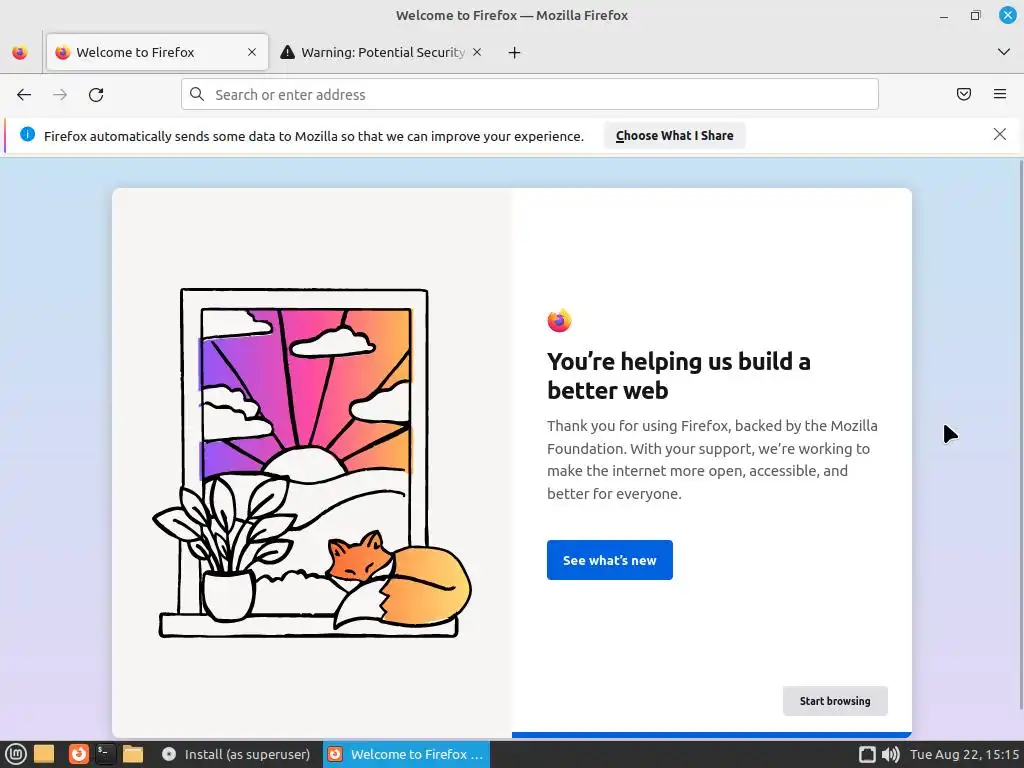Open the volume control tray icon
Screen dimensions: 1024x768
click(890, 754)
